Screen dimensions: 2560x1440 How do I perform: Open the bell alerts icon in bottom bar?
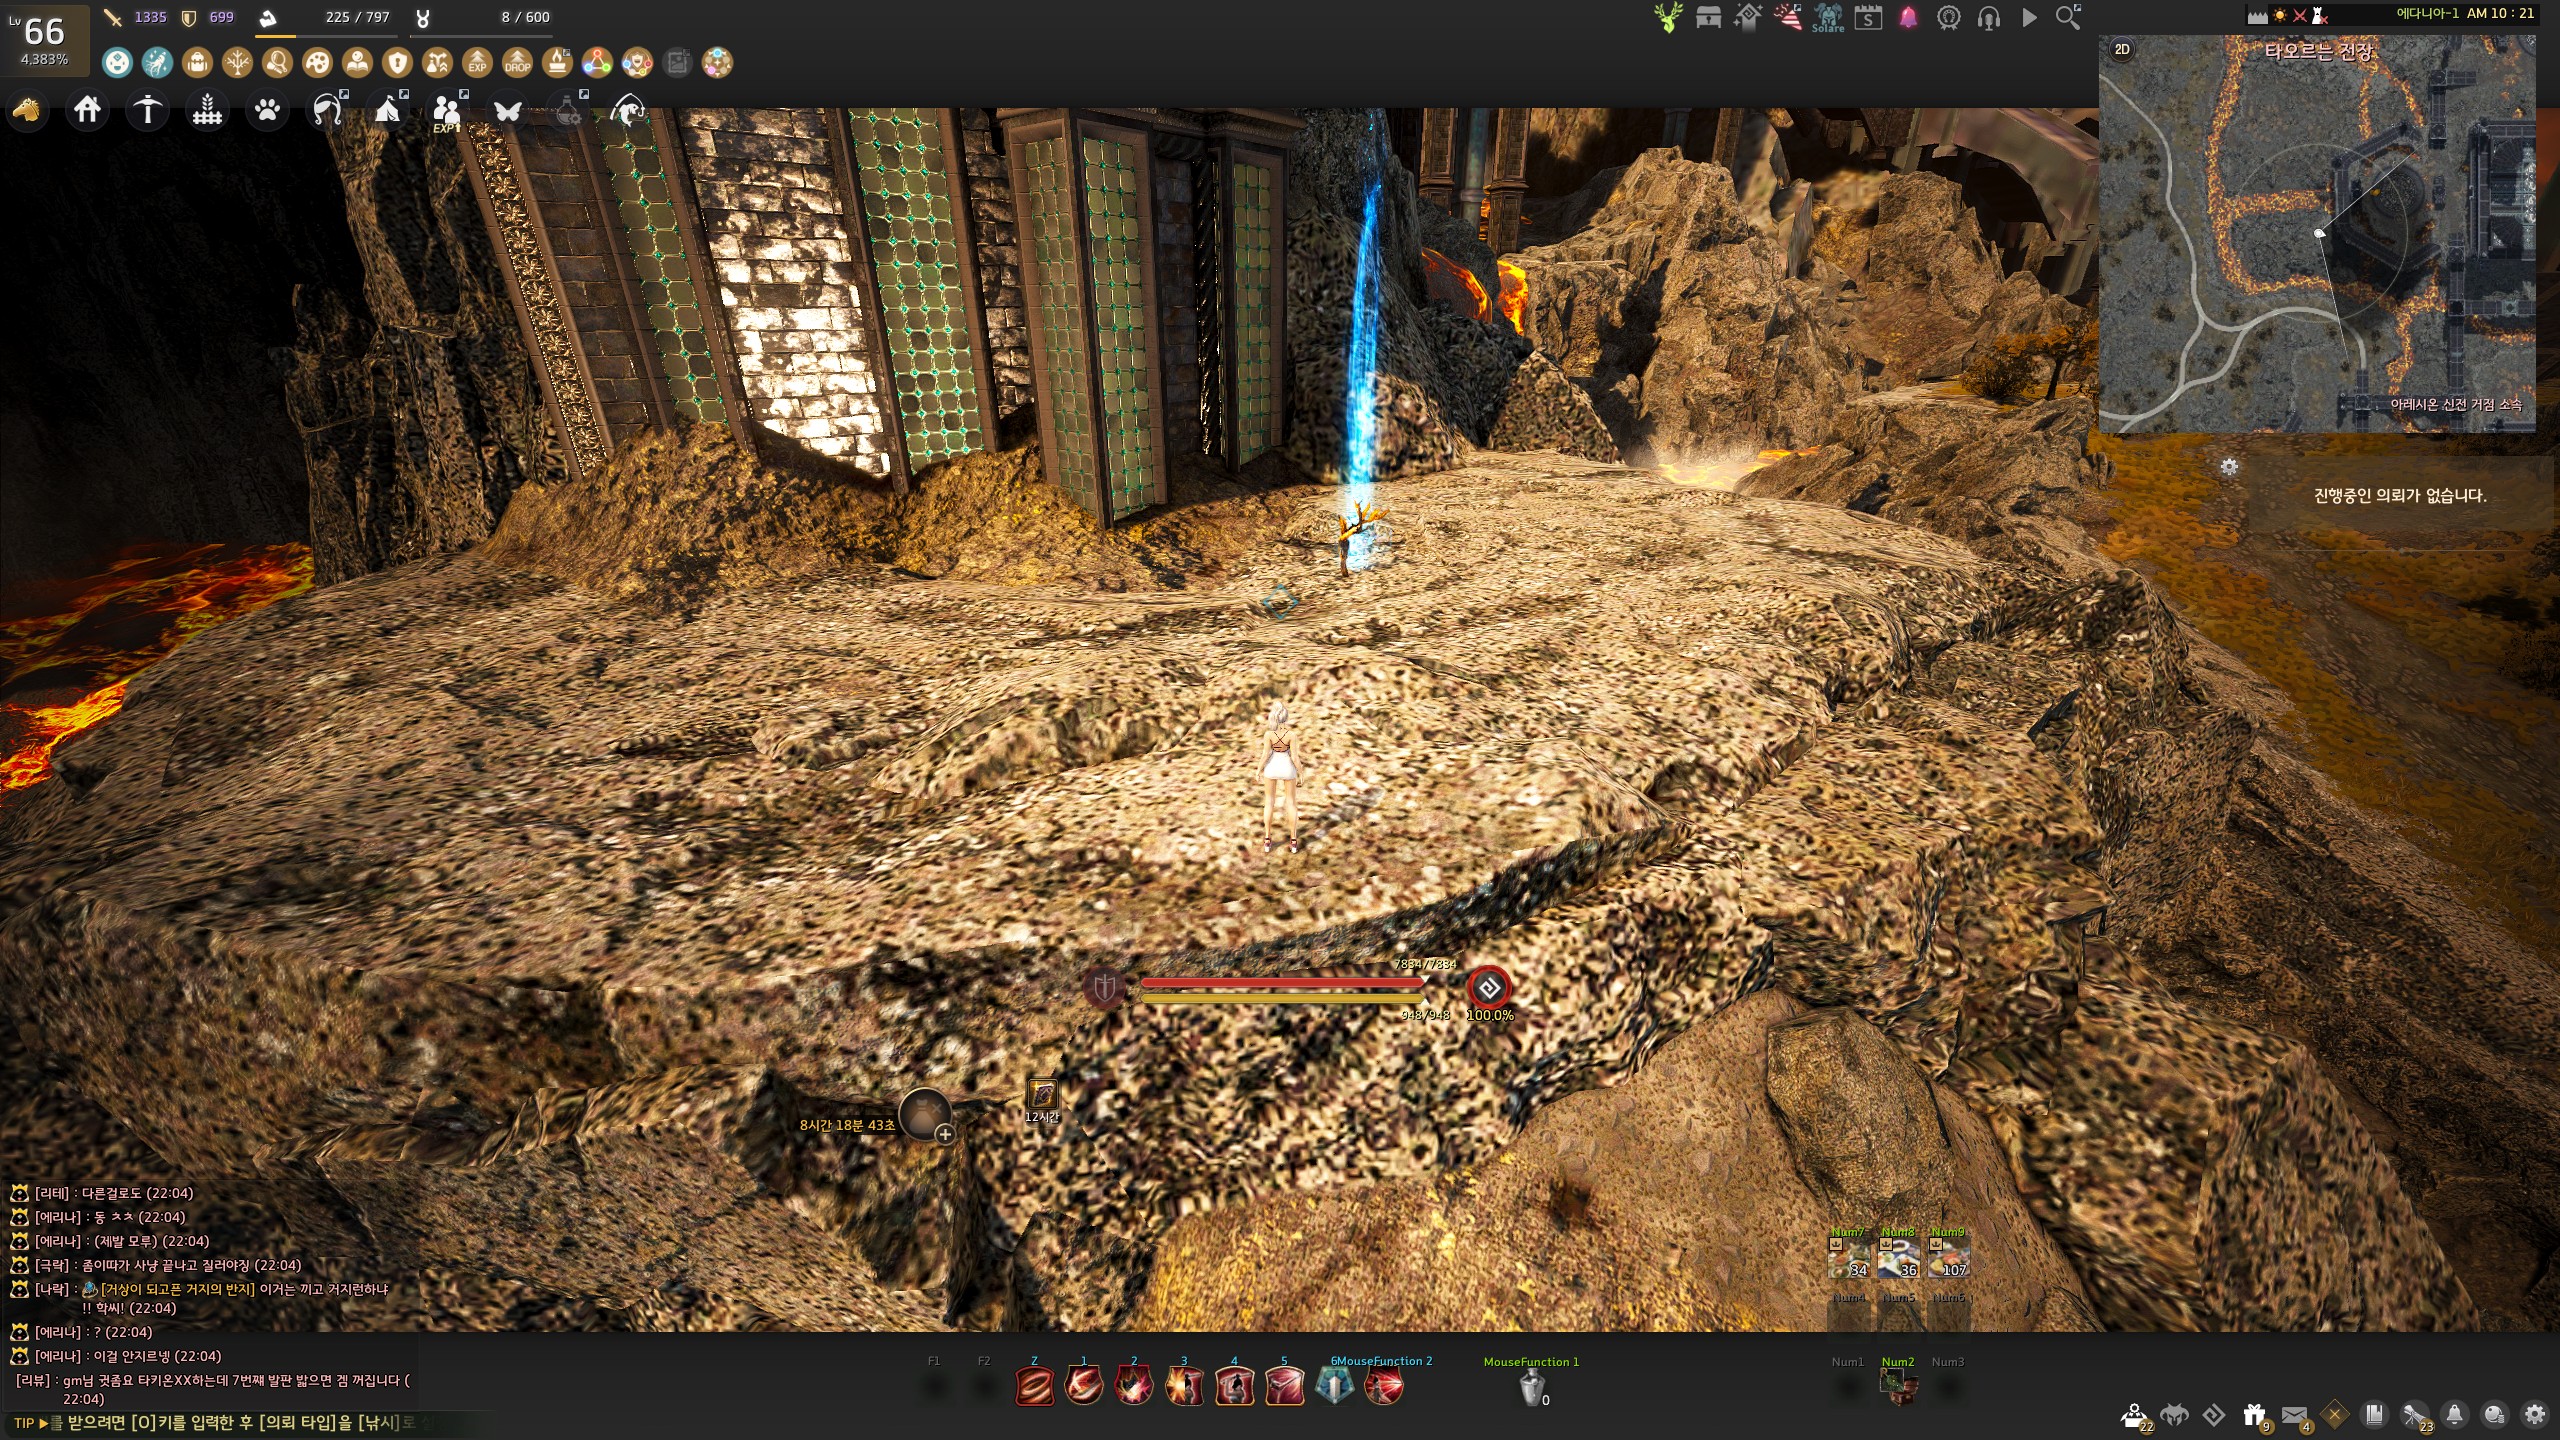[x=2455, y=1415]
